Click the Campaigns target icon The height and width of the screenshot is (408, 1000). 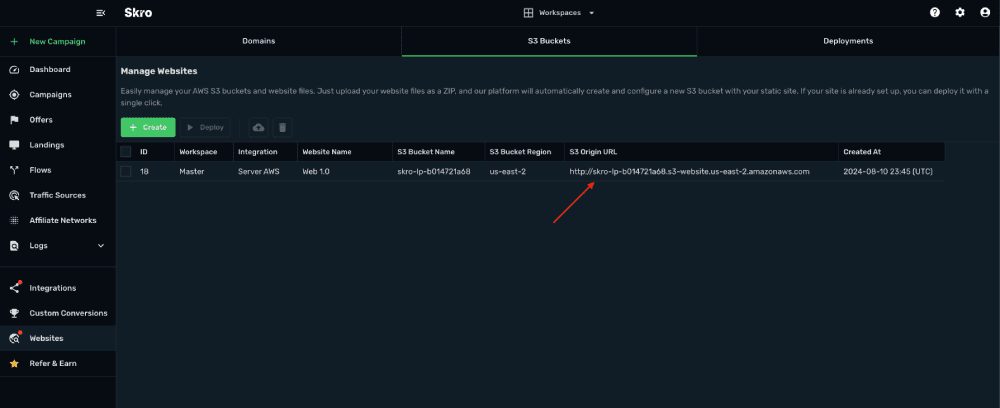click(x=14, y=94)
